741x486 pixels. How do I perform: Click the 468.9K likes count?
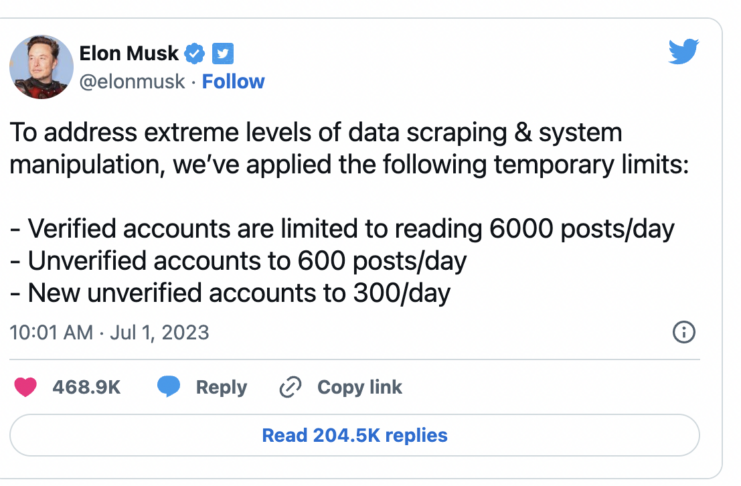pos(86,387)
